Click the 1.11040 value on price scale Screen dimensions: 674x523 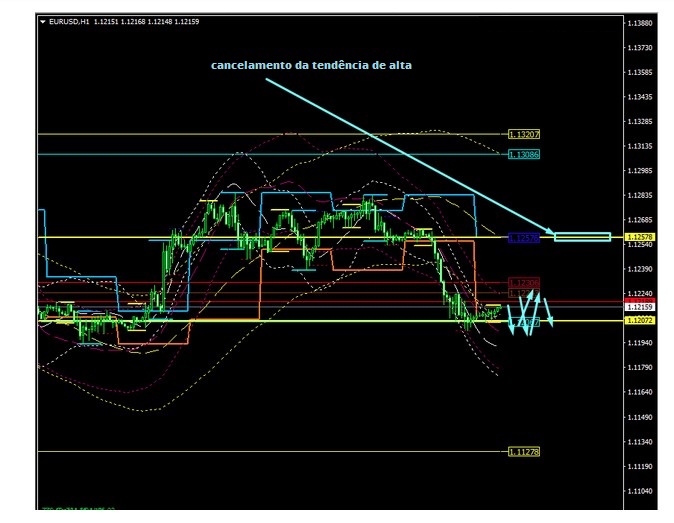click(640, 492)
